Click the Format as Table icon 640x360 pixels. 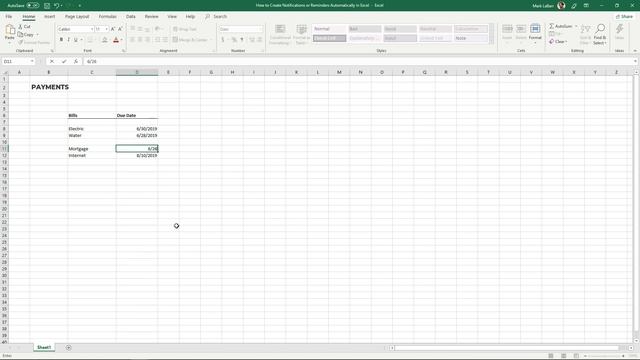point(302,29)
